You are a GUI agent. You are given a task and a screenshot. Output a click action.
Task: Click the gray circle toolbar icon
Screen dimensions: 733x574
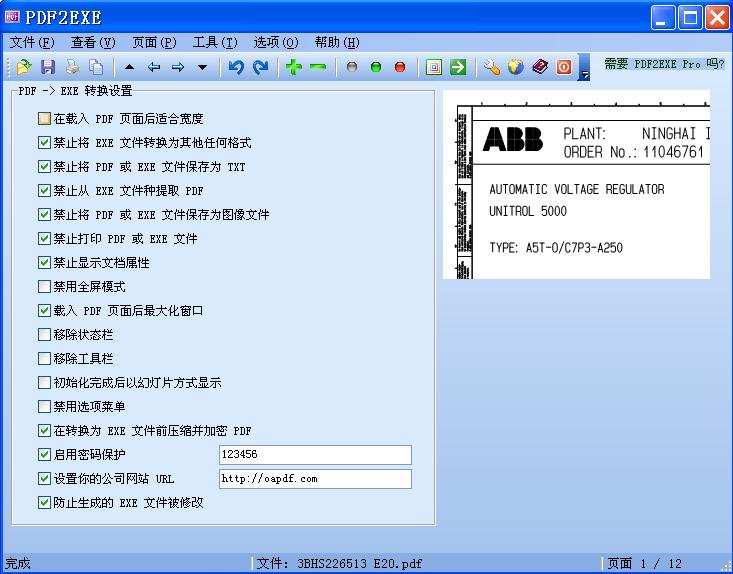point(352,67)
